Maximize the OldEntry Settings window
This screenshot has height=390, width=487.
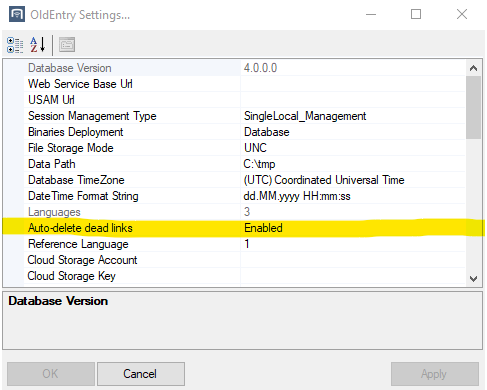click(416, 14)
